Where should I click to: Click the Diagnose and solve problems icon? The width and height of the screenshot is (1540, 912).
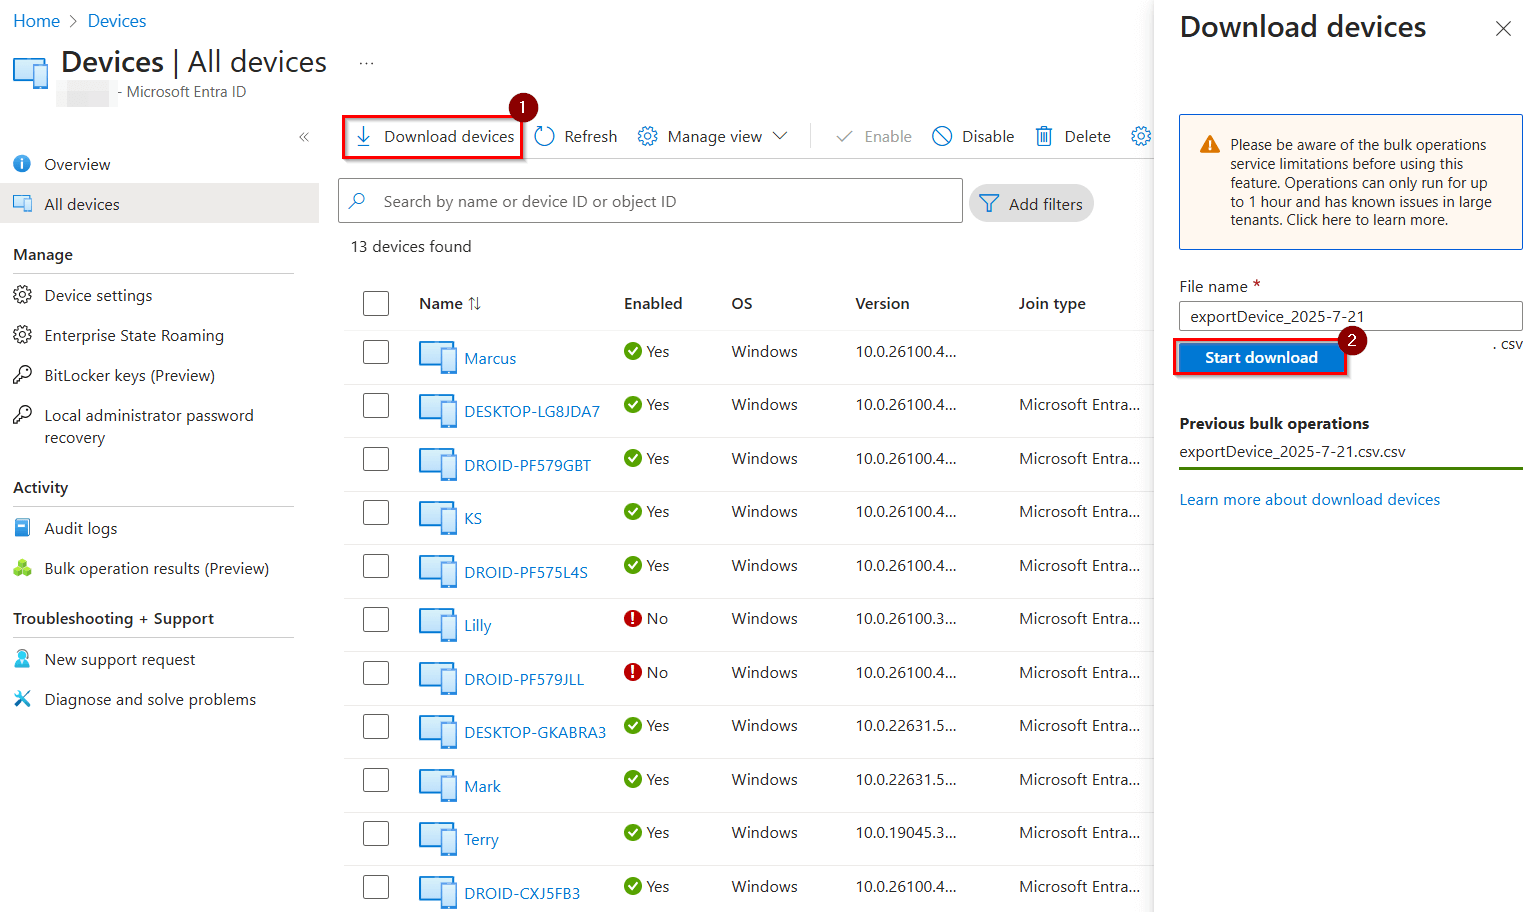point(23,699)
